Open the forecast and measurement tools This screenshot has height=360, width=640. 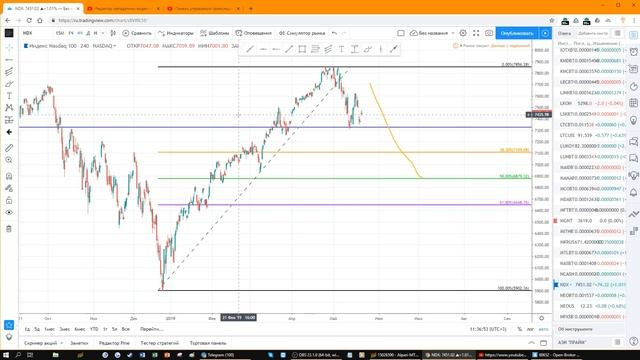(x=9, y=120)
